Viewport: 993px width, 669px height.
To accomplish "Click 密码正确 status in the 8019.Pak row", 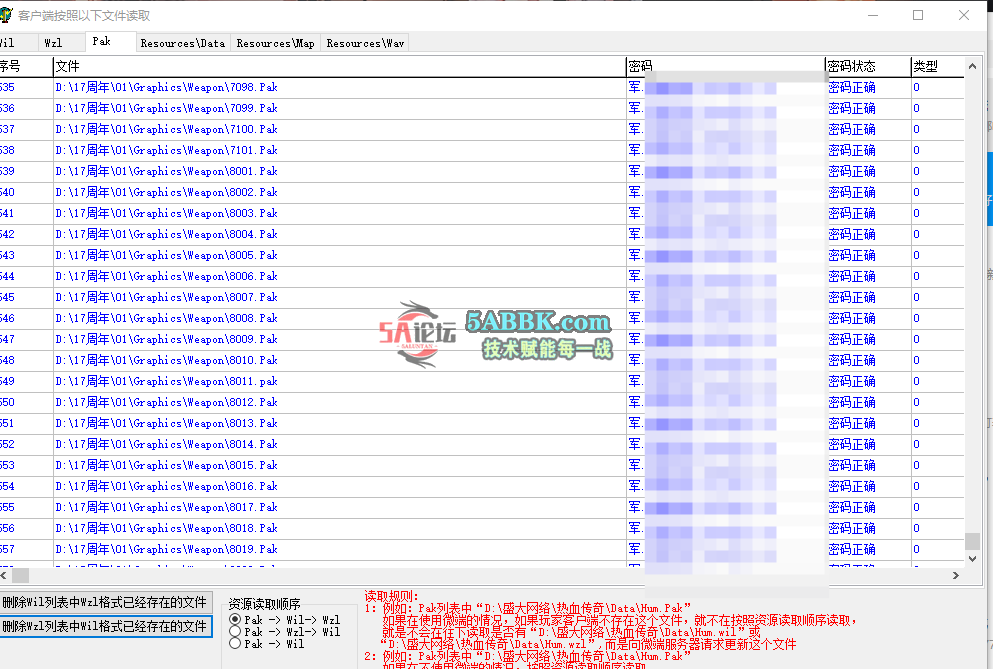I will pos(852,549).
